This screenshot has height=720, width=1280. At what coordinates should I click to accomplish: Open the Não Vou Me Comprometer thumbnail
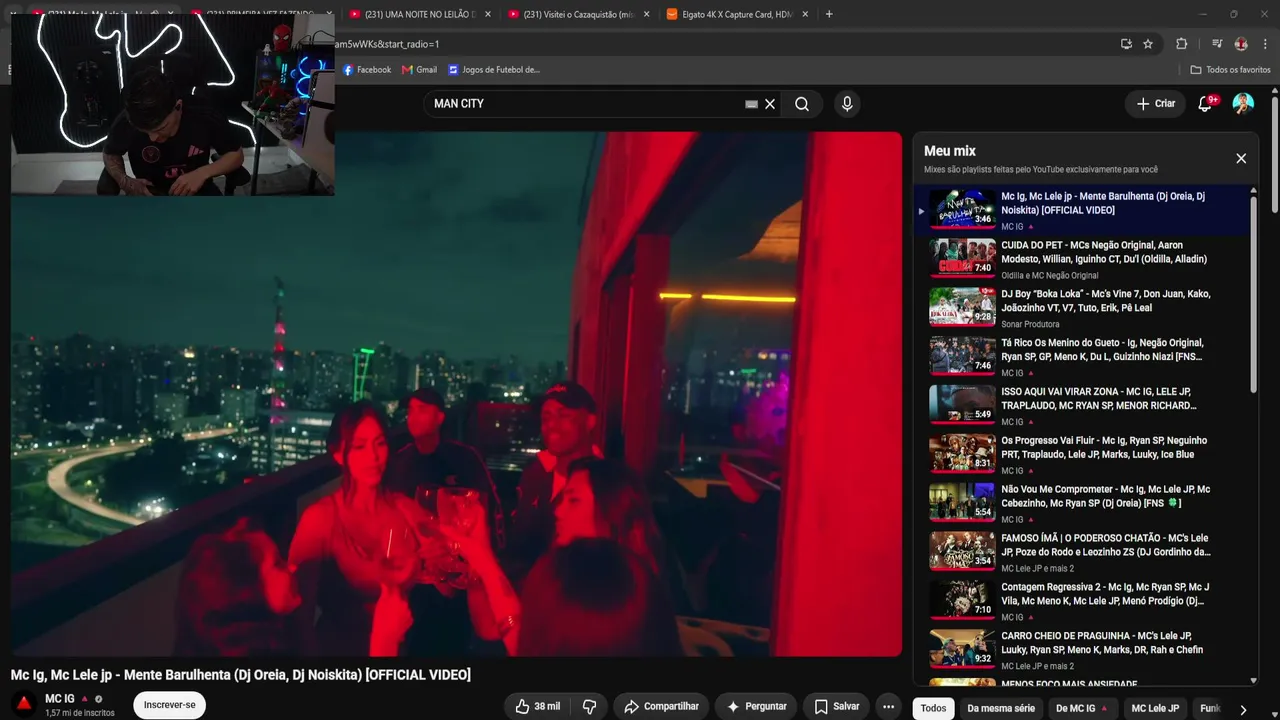coord(962,502)
